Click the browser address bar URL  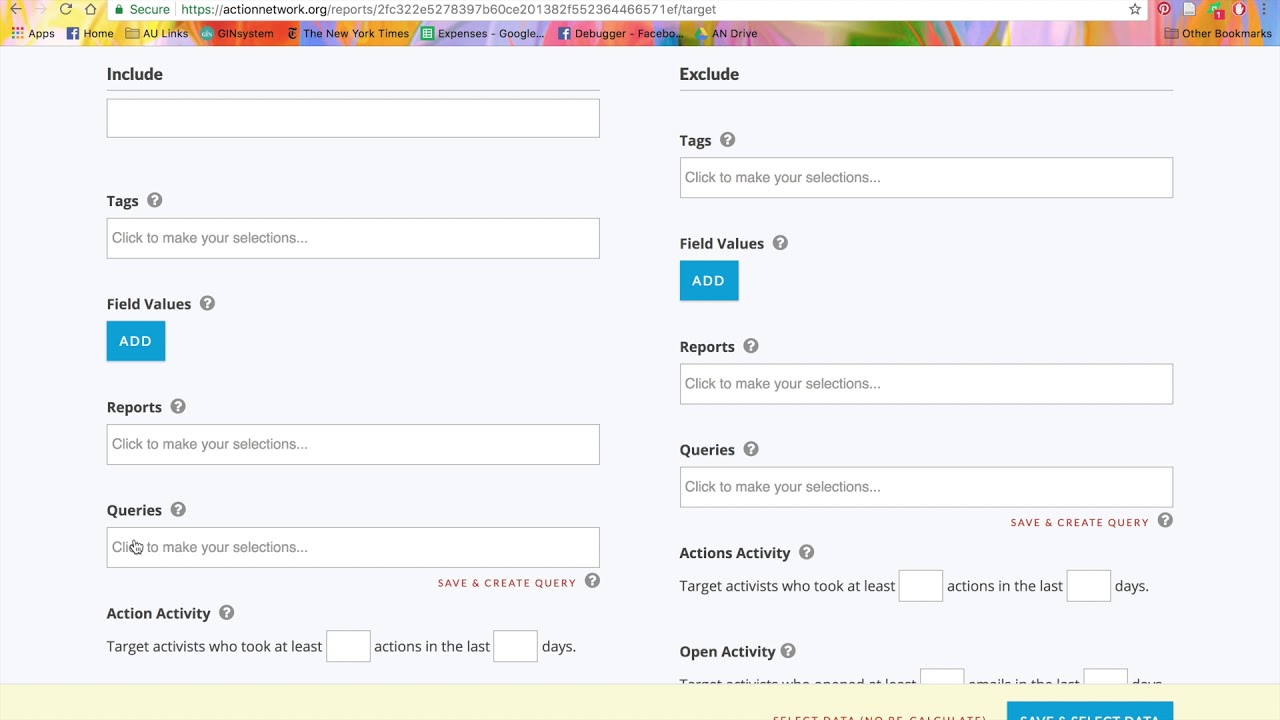click(448, 9)
